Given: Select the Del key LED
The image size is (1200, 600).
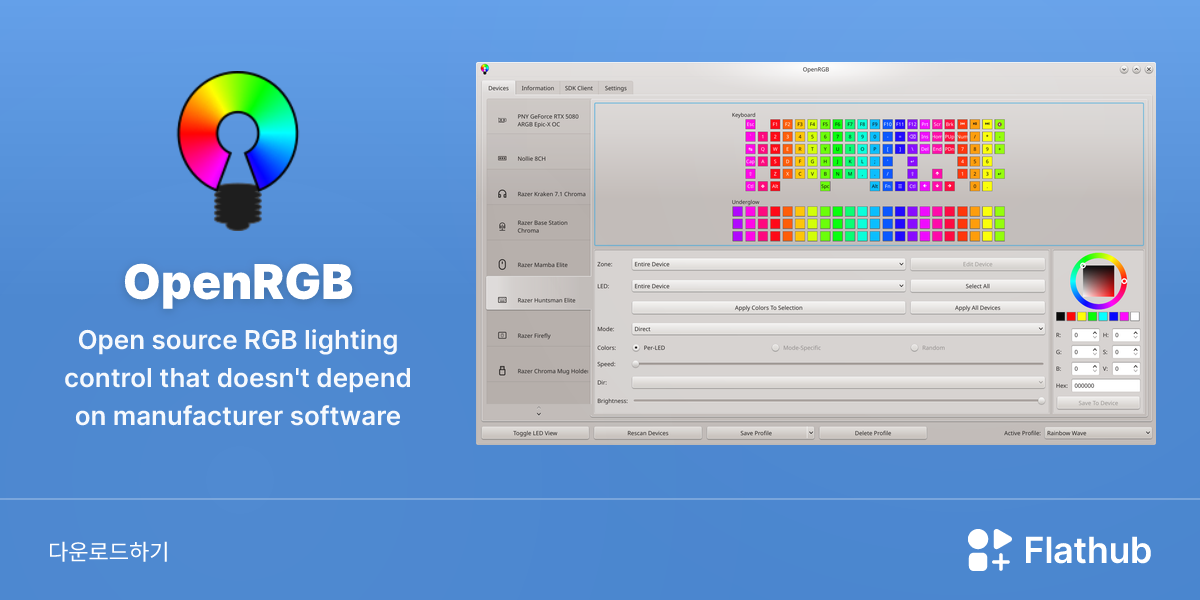Looking at the screenshot, I should (x=924, y=149).
